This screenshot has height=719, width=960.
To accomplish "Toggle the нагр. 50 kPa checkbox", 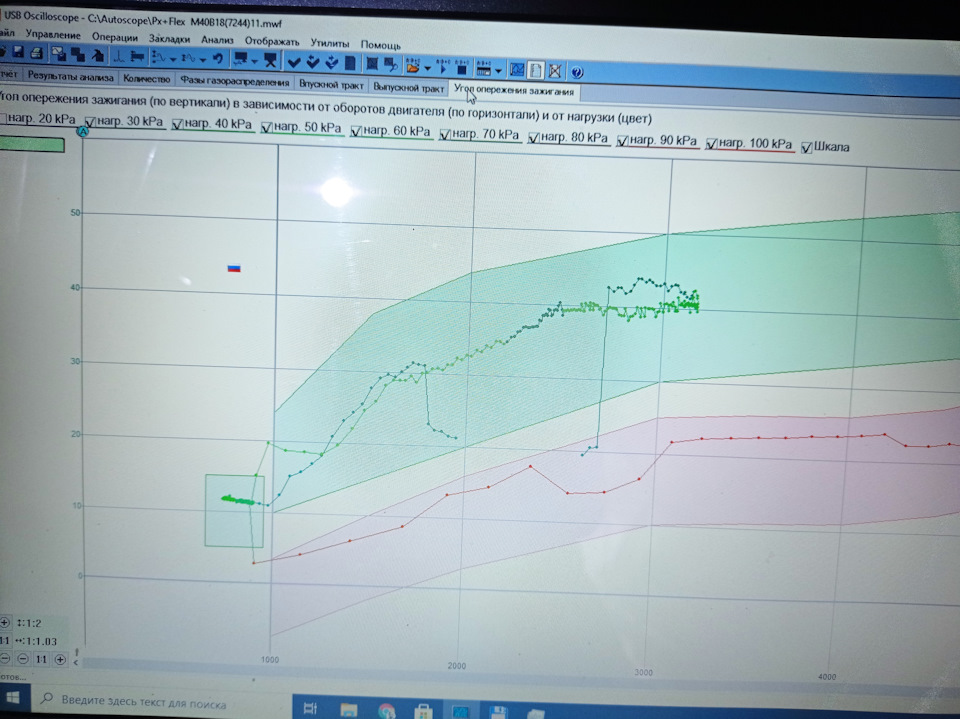I will click(266, 127).
